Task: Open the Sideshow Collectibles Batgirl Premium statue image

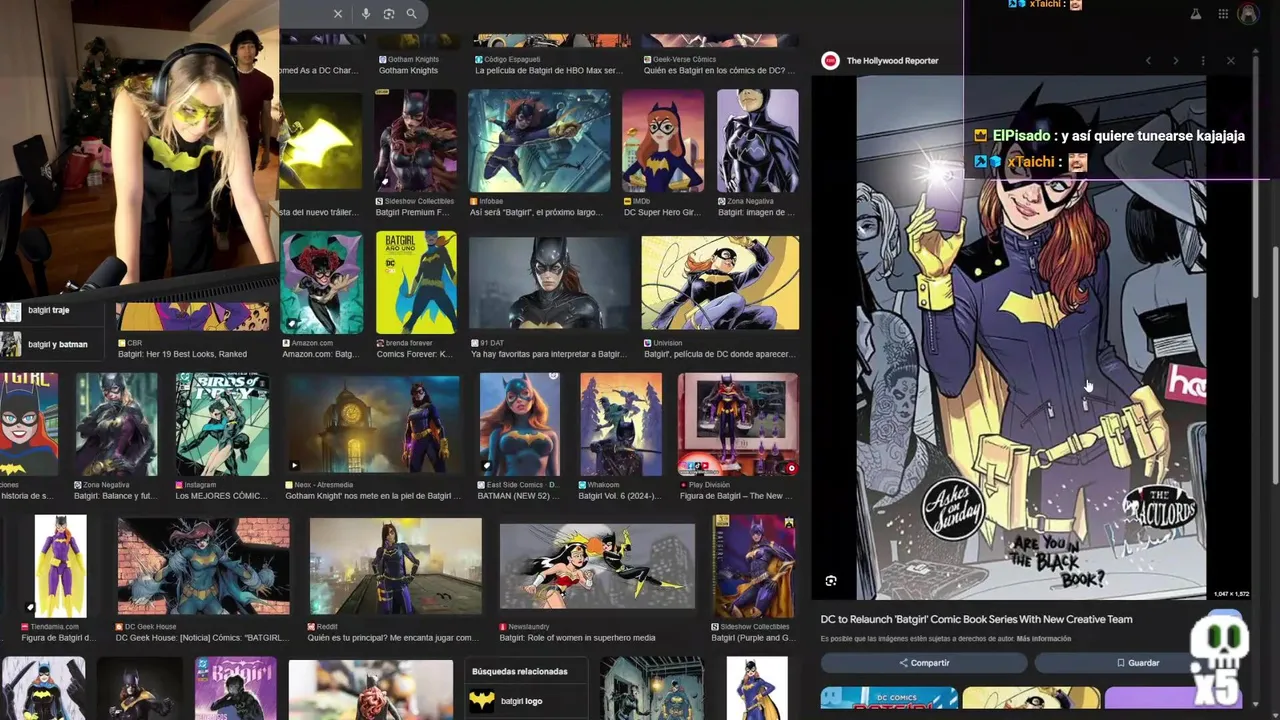Action: (415, 141)
